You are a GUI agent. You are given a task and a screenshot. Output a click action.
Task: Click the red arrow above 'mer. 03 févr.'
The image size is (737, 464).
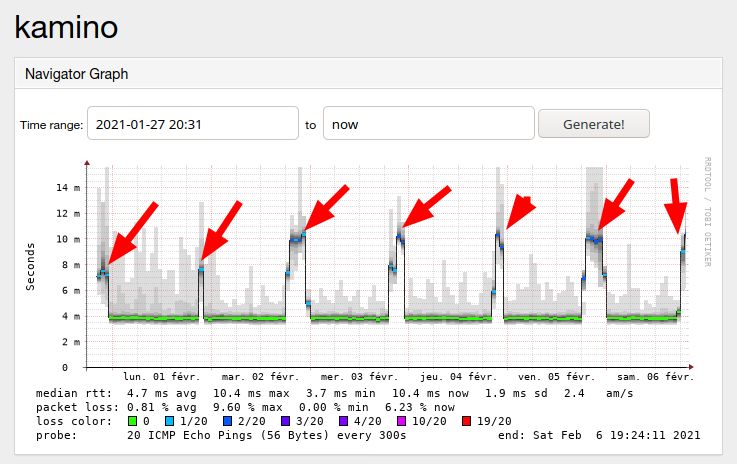[x=326, y=207]
